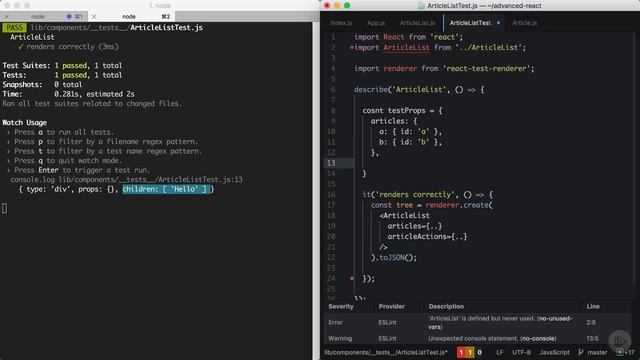Viewport: 640px width, 360px height.
Task: Open the line ending LF selector
Action: coord(500,352)
